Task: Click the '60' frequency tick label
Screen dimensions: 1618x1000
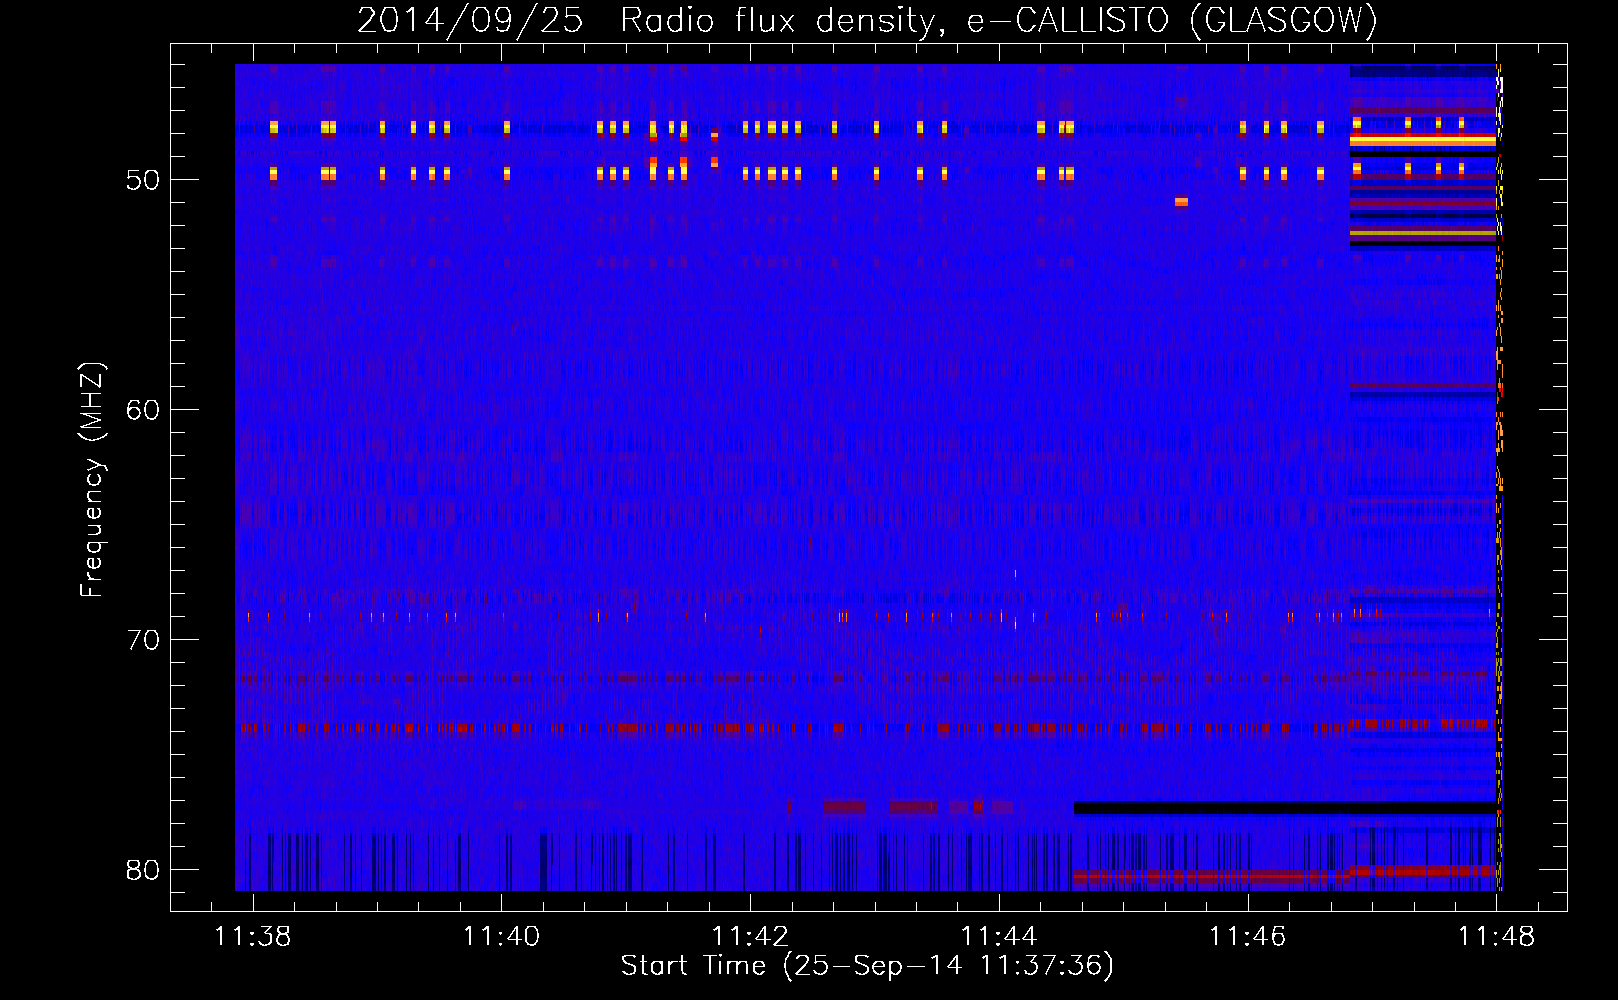Action: pyautogui.click(x=143, y=410)
